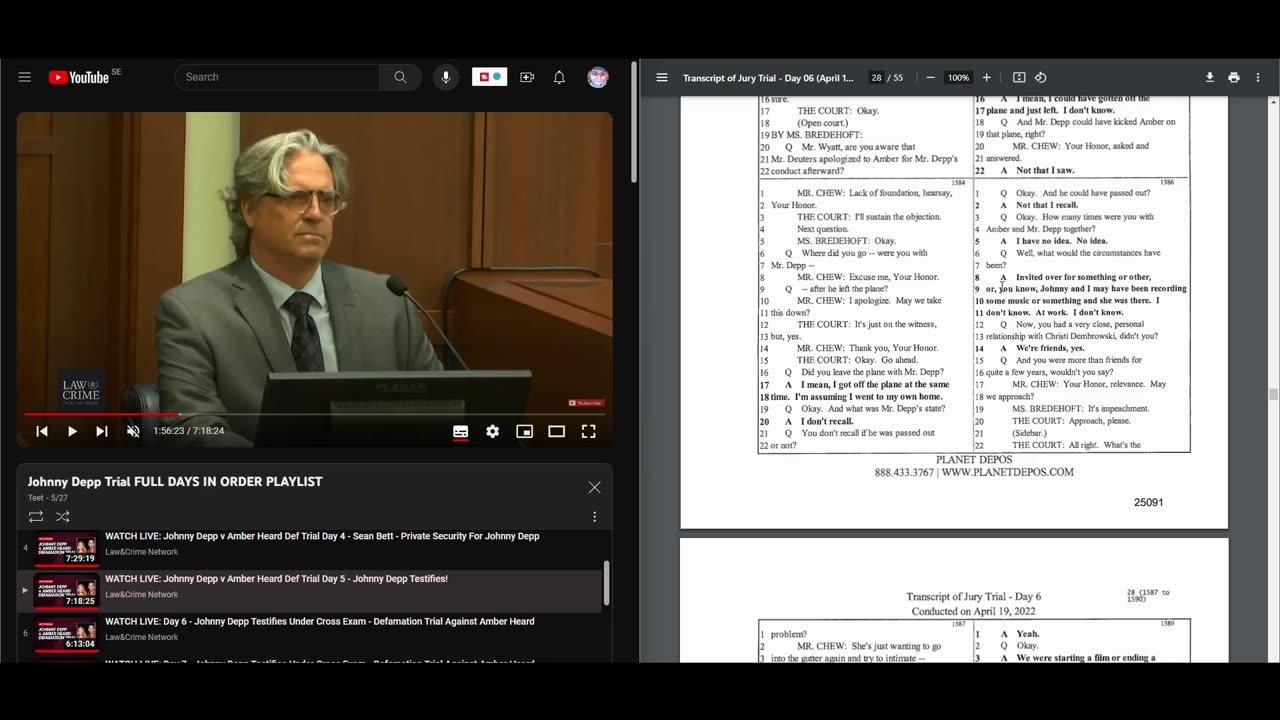
Task: Click the Teet - 5/27 playlist subtitle
Action: (48, 498)
